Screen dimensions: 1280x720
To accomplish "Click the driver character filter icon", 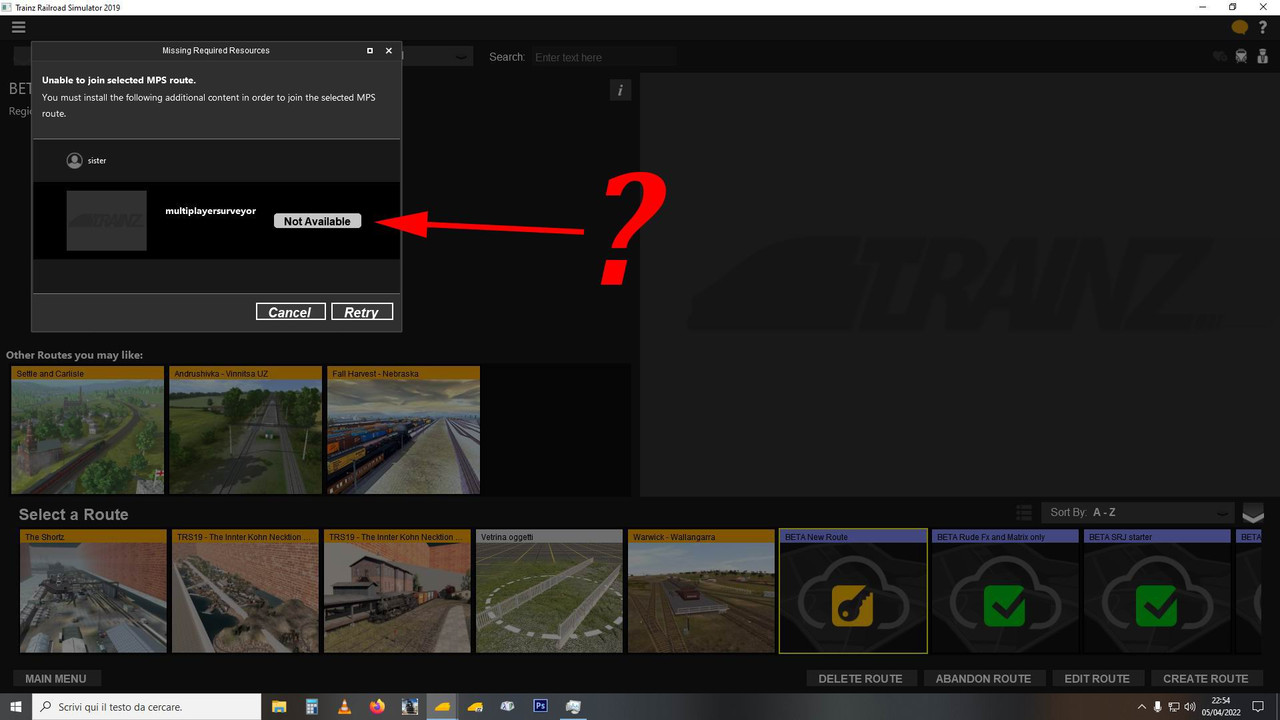I will [1262, 57].
